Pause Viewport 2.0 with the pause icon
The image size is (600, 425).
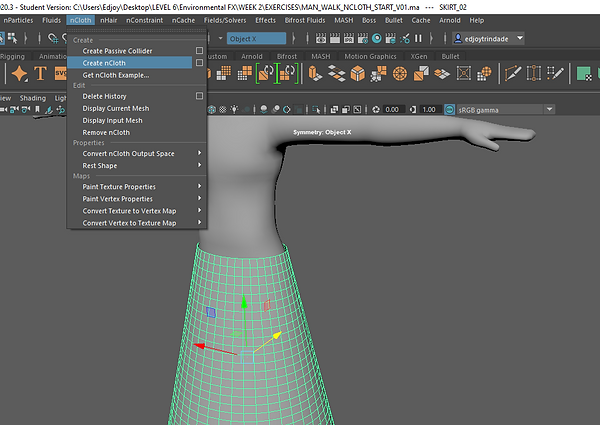(x=418, y=38)
